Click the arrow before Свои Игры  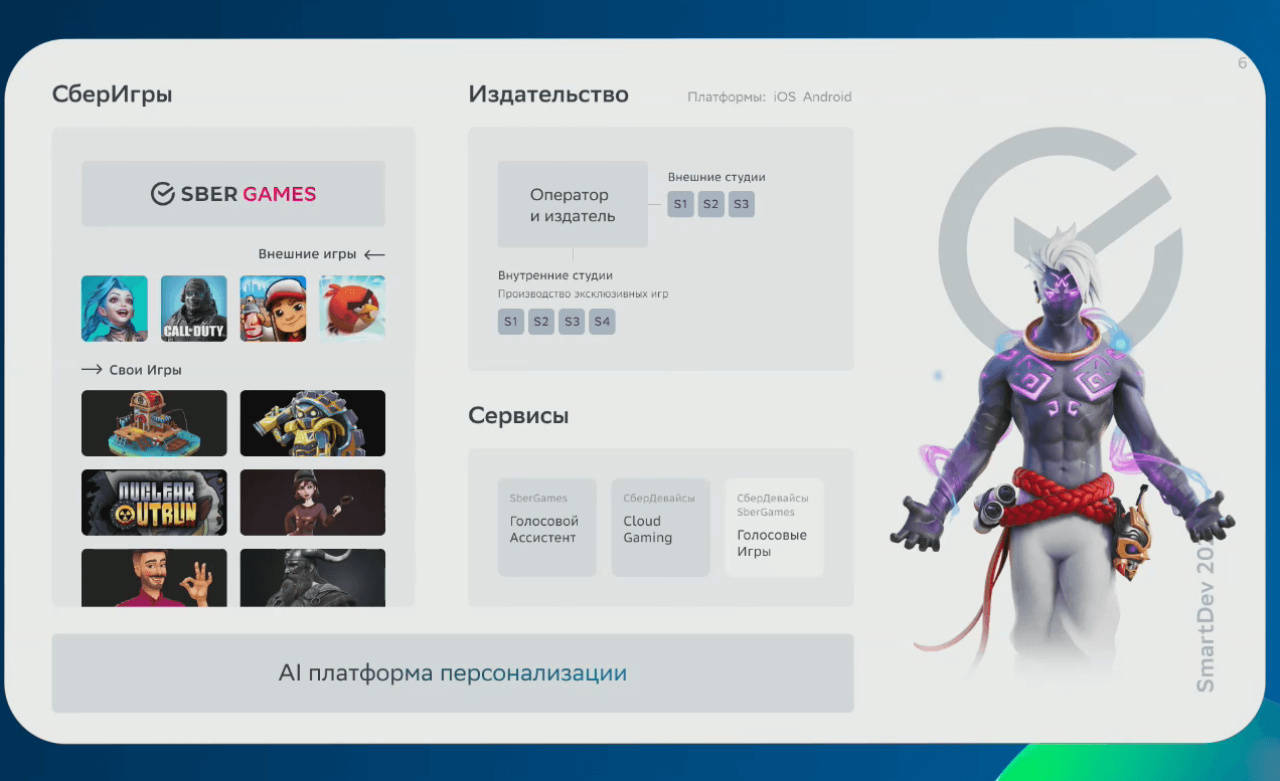(x=92, y=370)
